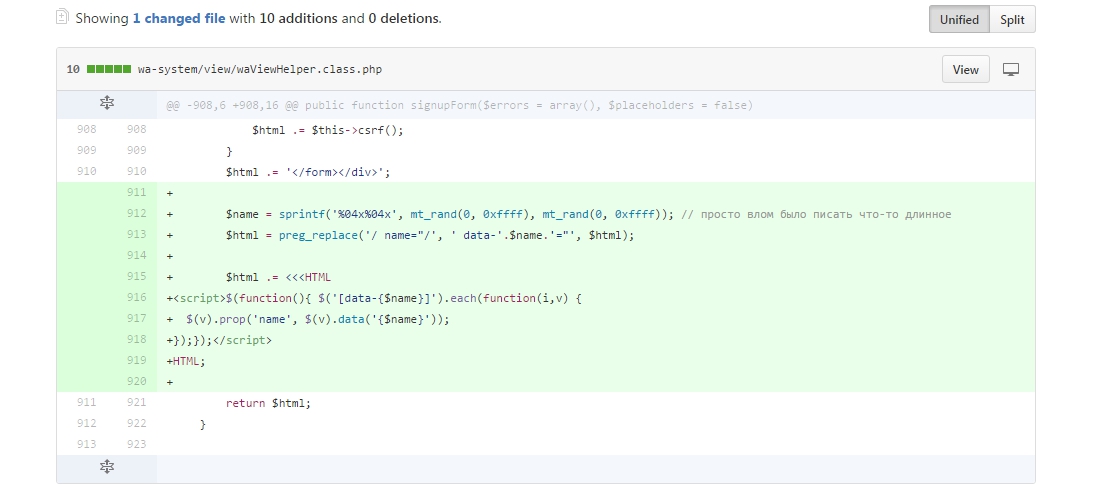Click the green diffstat squares indicator
The image size is (1104, 485).
point(108,69)
